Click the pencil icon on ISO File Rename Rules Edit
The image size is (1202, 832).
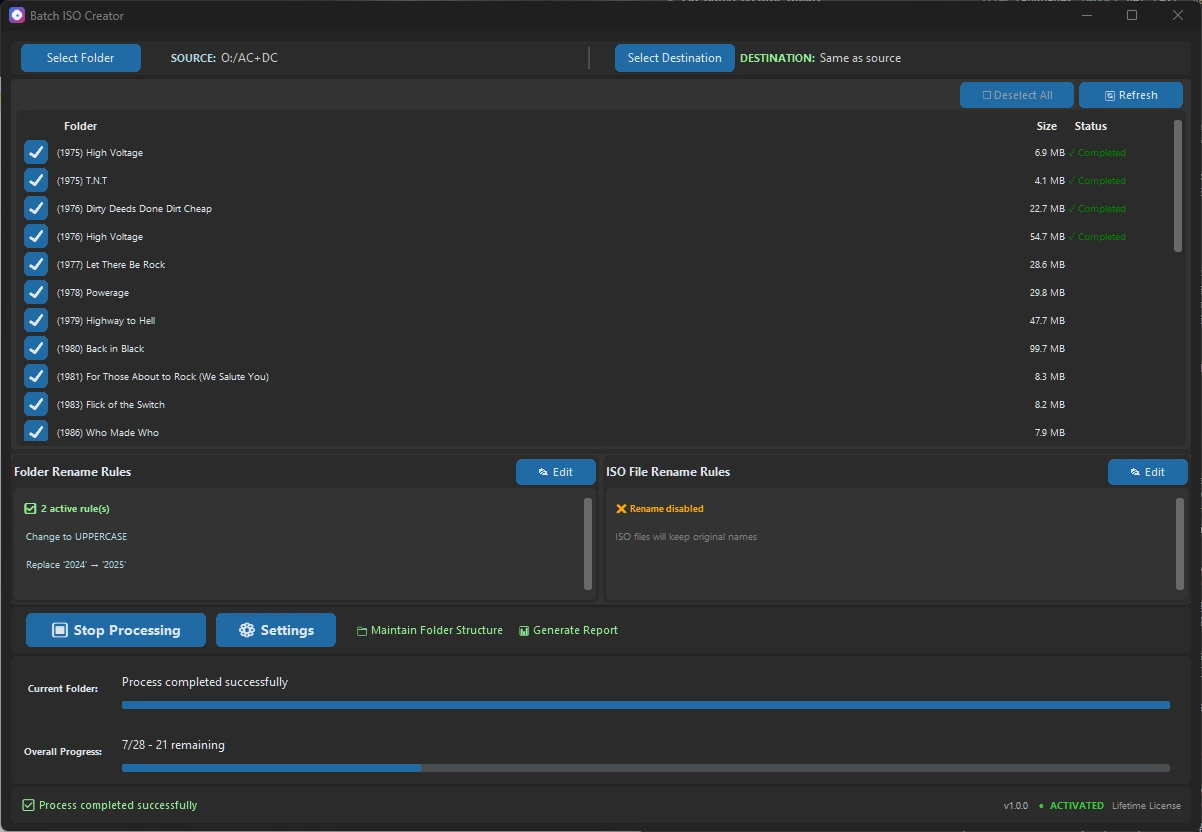coord(1136,471)
